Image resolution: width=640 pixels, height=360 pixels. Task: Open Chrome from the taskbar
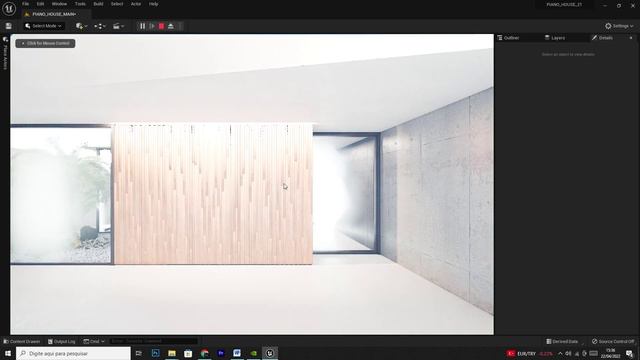click(204, 353)
